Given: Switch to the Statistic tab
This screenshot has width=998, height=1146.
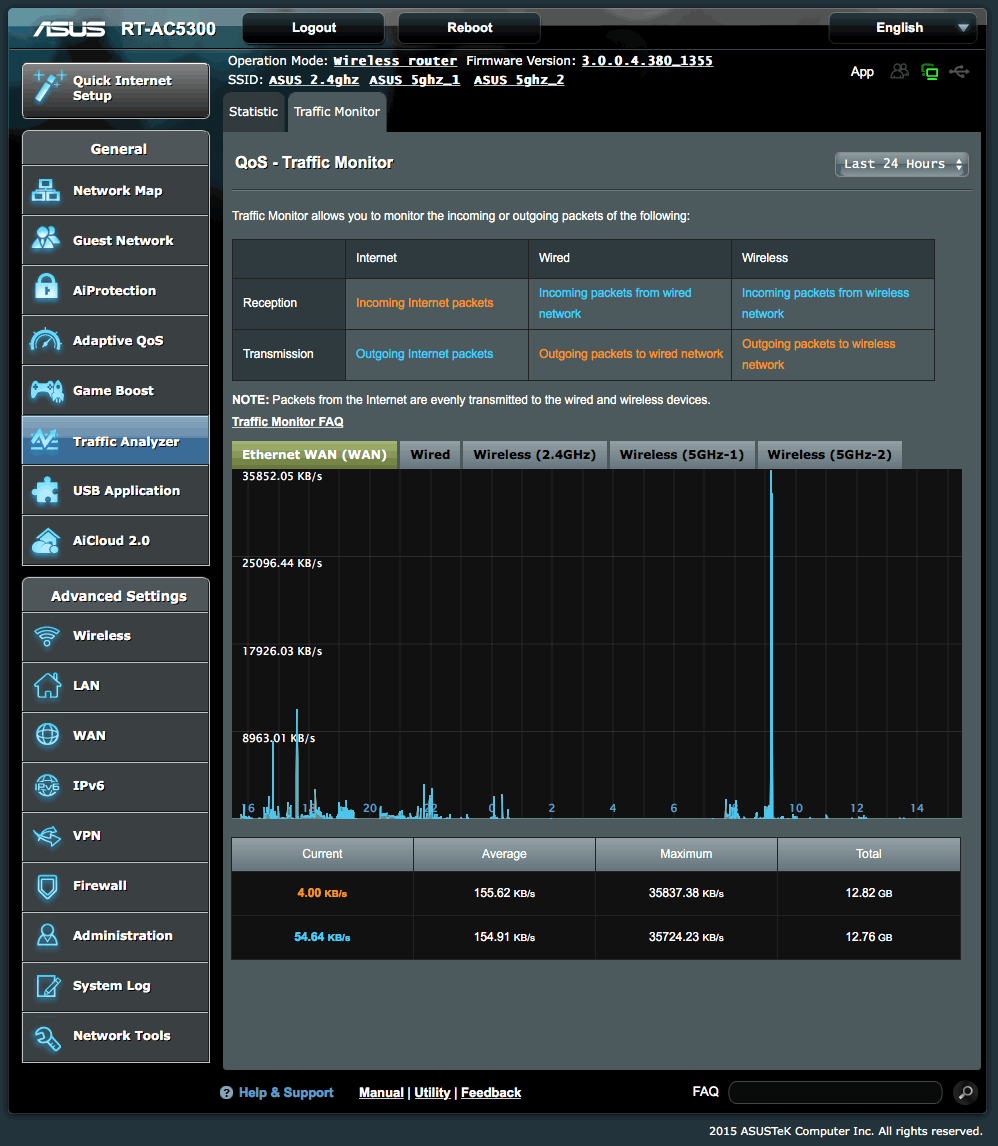Looking at the screenshot, I should point(253,112).
